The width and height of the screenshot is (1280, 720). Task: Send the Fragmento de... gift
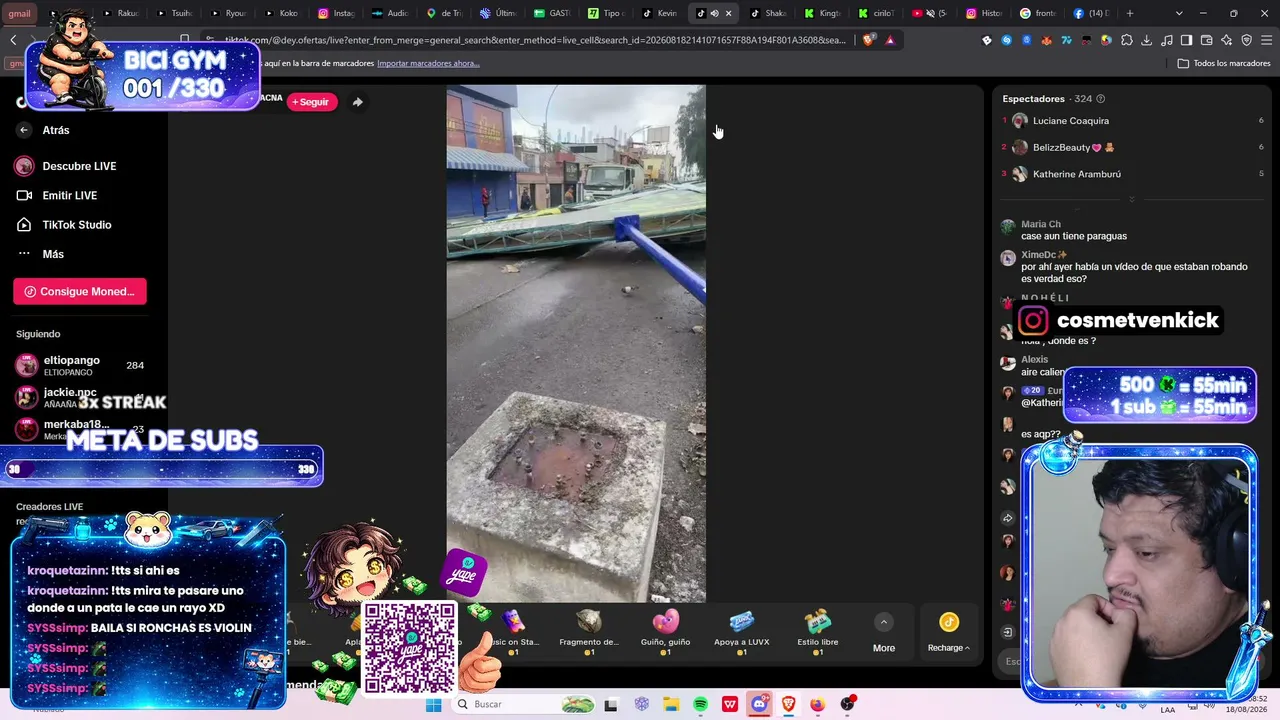pyautogui.click(x=589, y=632)
